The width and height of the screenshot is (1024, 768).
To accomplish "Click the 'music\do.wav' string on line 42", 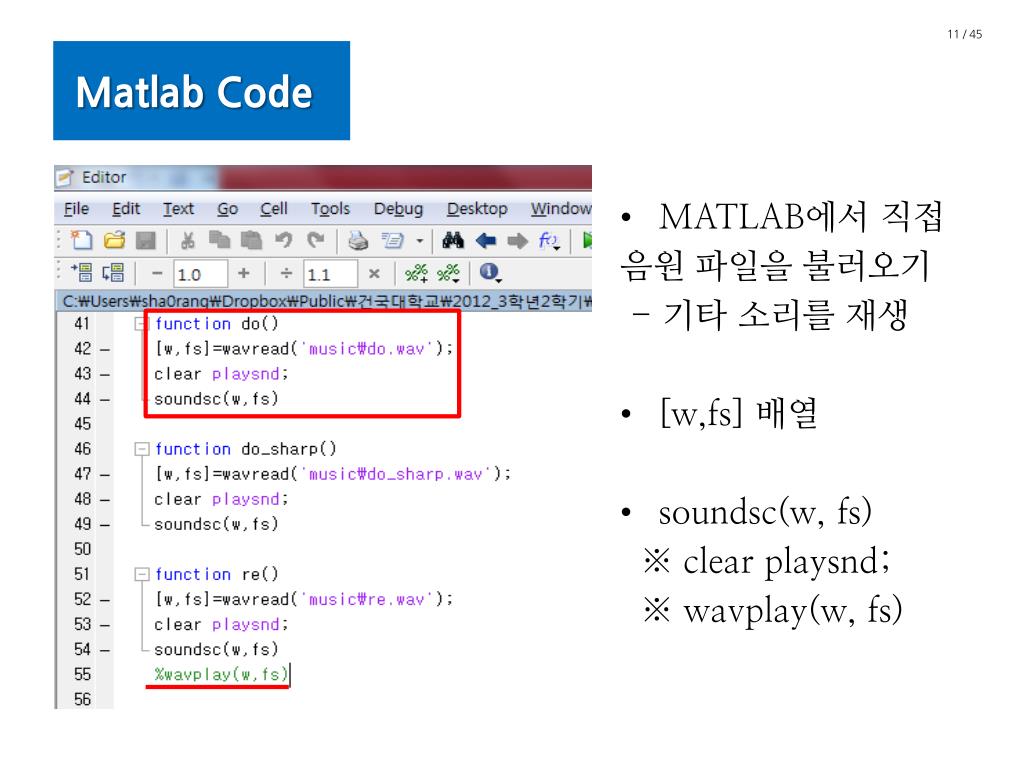I will [365, 349].
